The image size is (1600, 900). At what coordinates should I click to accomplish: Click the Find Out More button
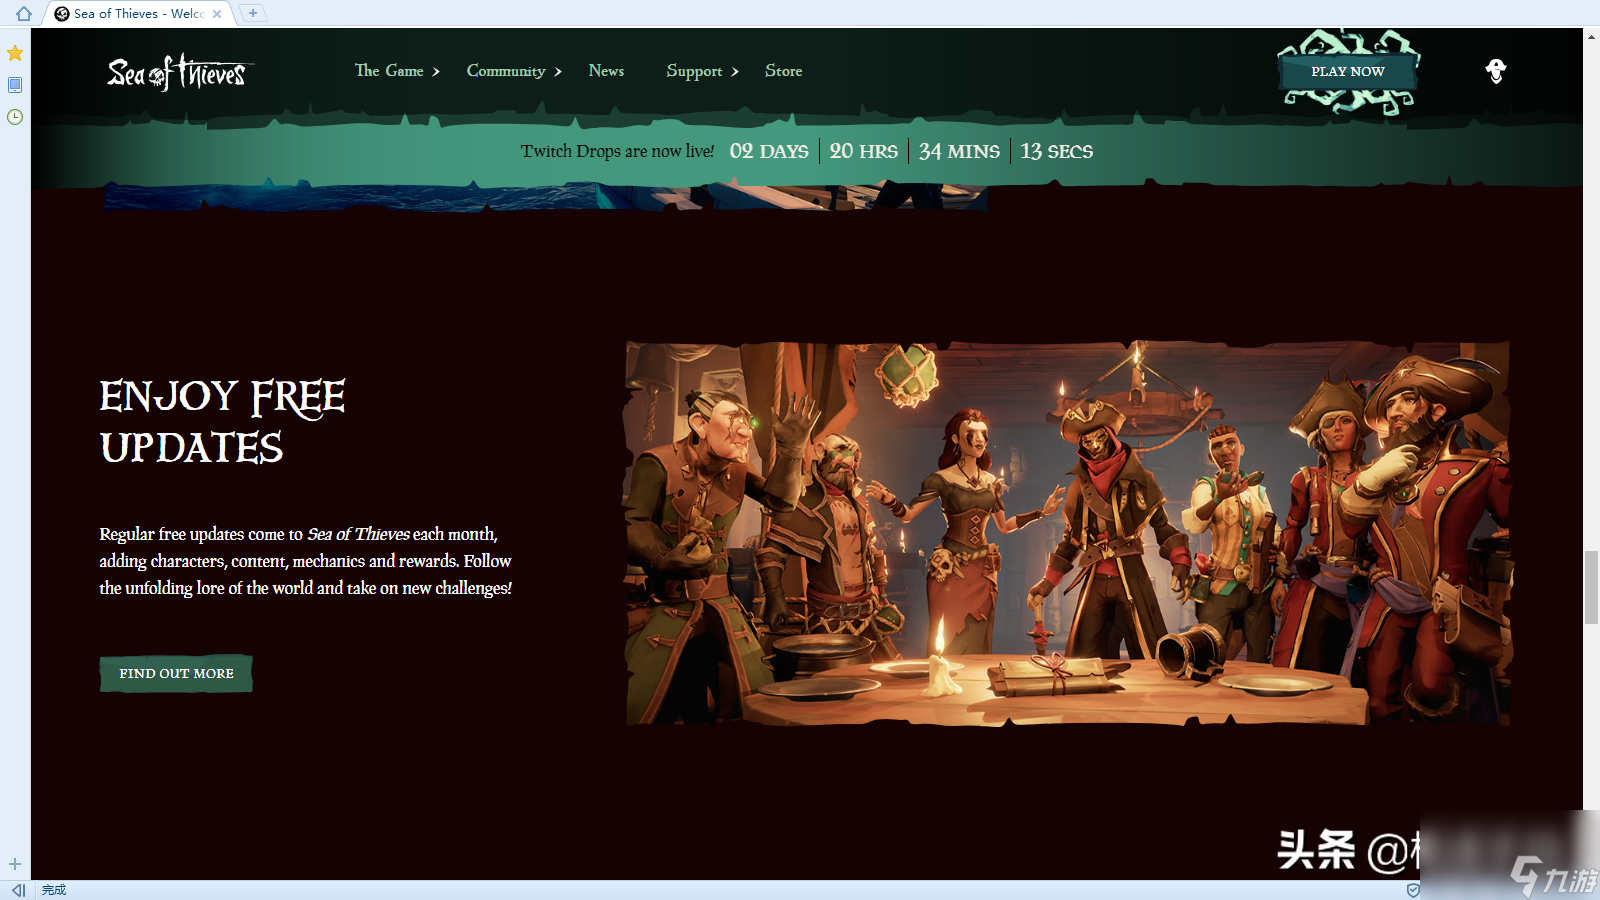(176, 674)
